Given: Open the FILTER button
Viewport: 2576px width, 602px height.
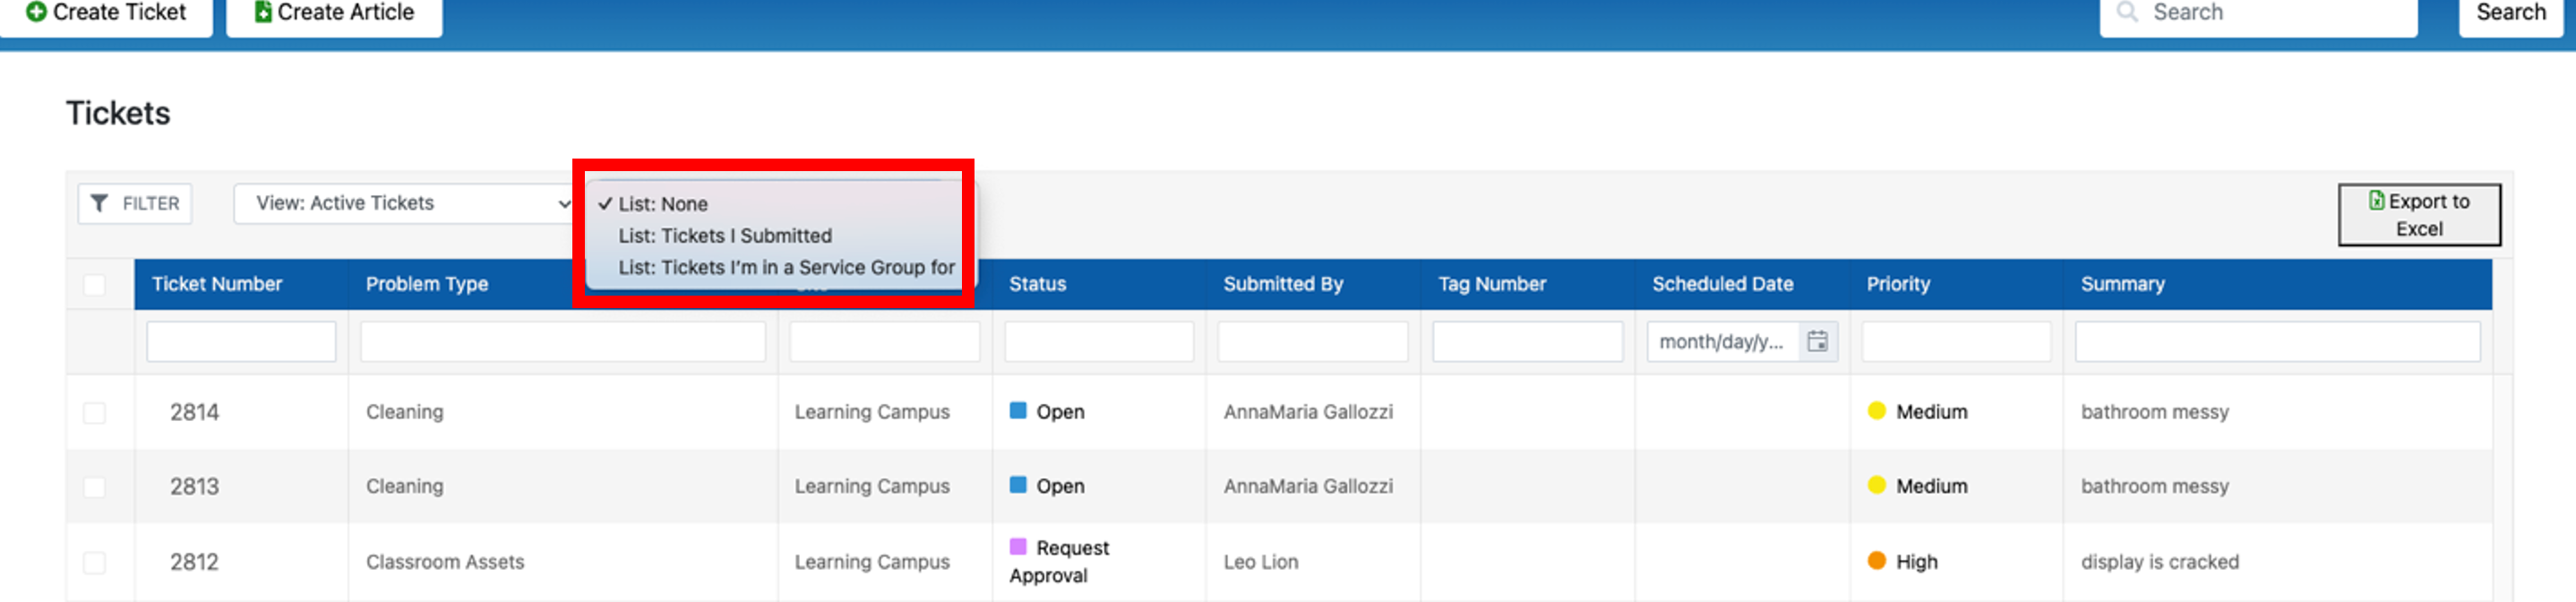Looking at the screenshot, I should [135, 203].
